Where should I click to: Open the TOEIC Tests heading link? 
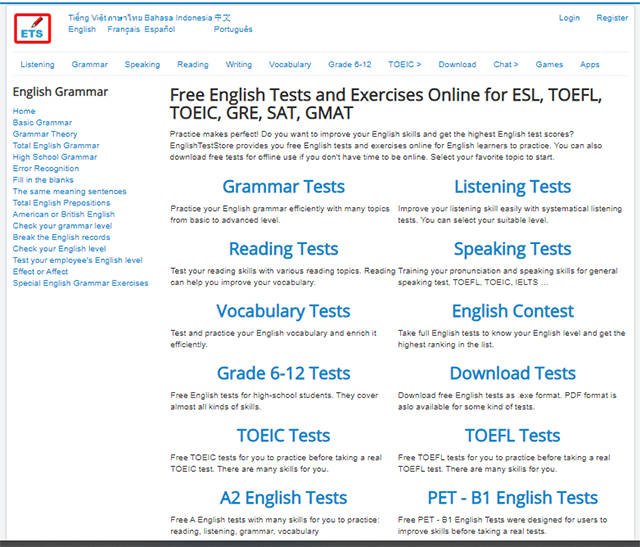tap(283, 435)
